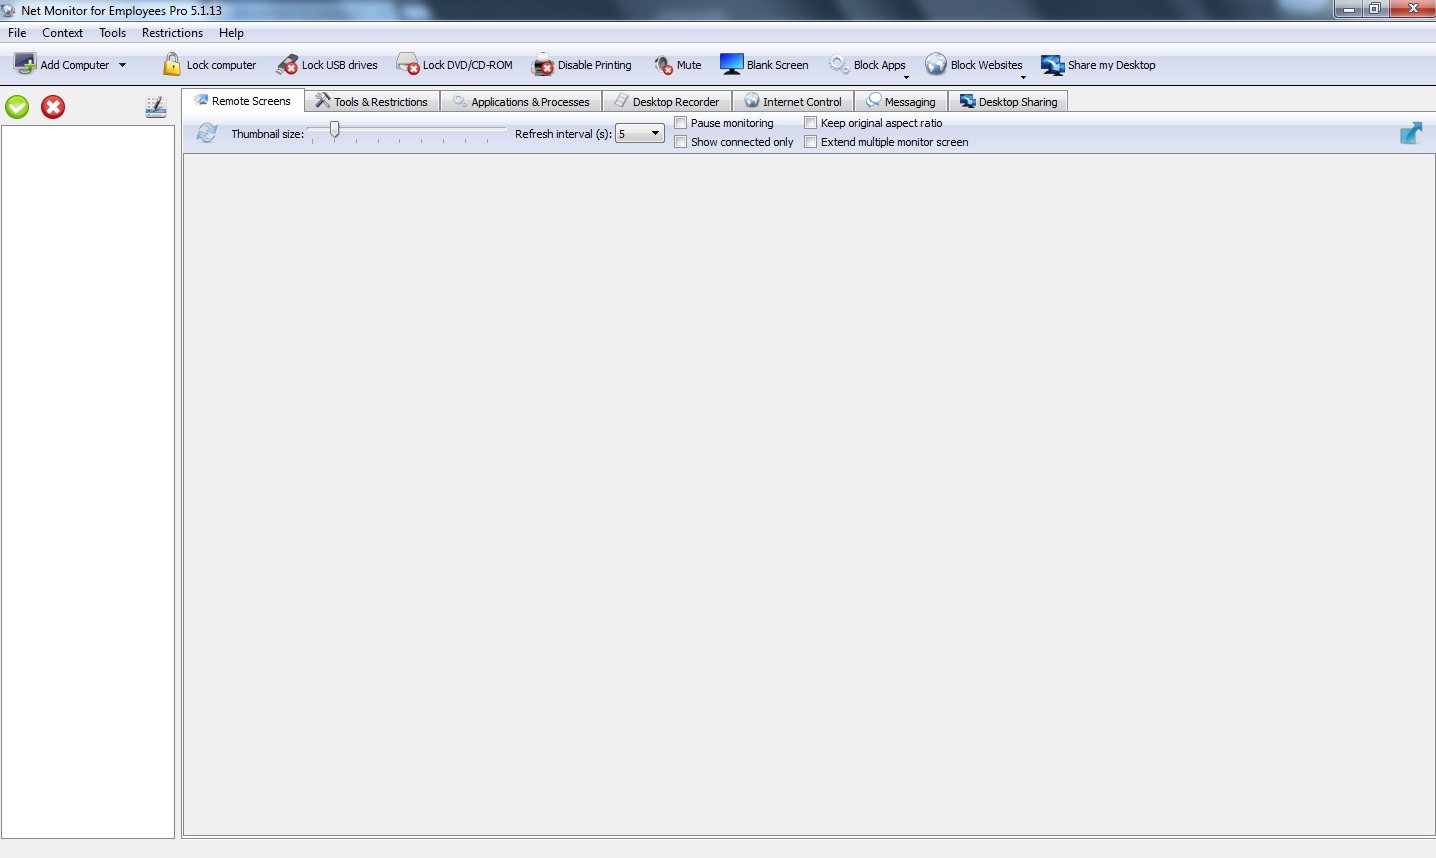This screenshot has height=858, width=1436.
Task: Open the full screen view icon
Action: click(x=1411, y=132)
